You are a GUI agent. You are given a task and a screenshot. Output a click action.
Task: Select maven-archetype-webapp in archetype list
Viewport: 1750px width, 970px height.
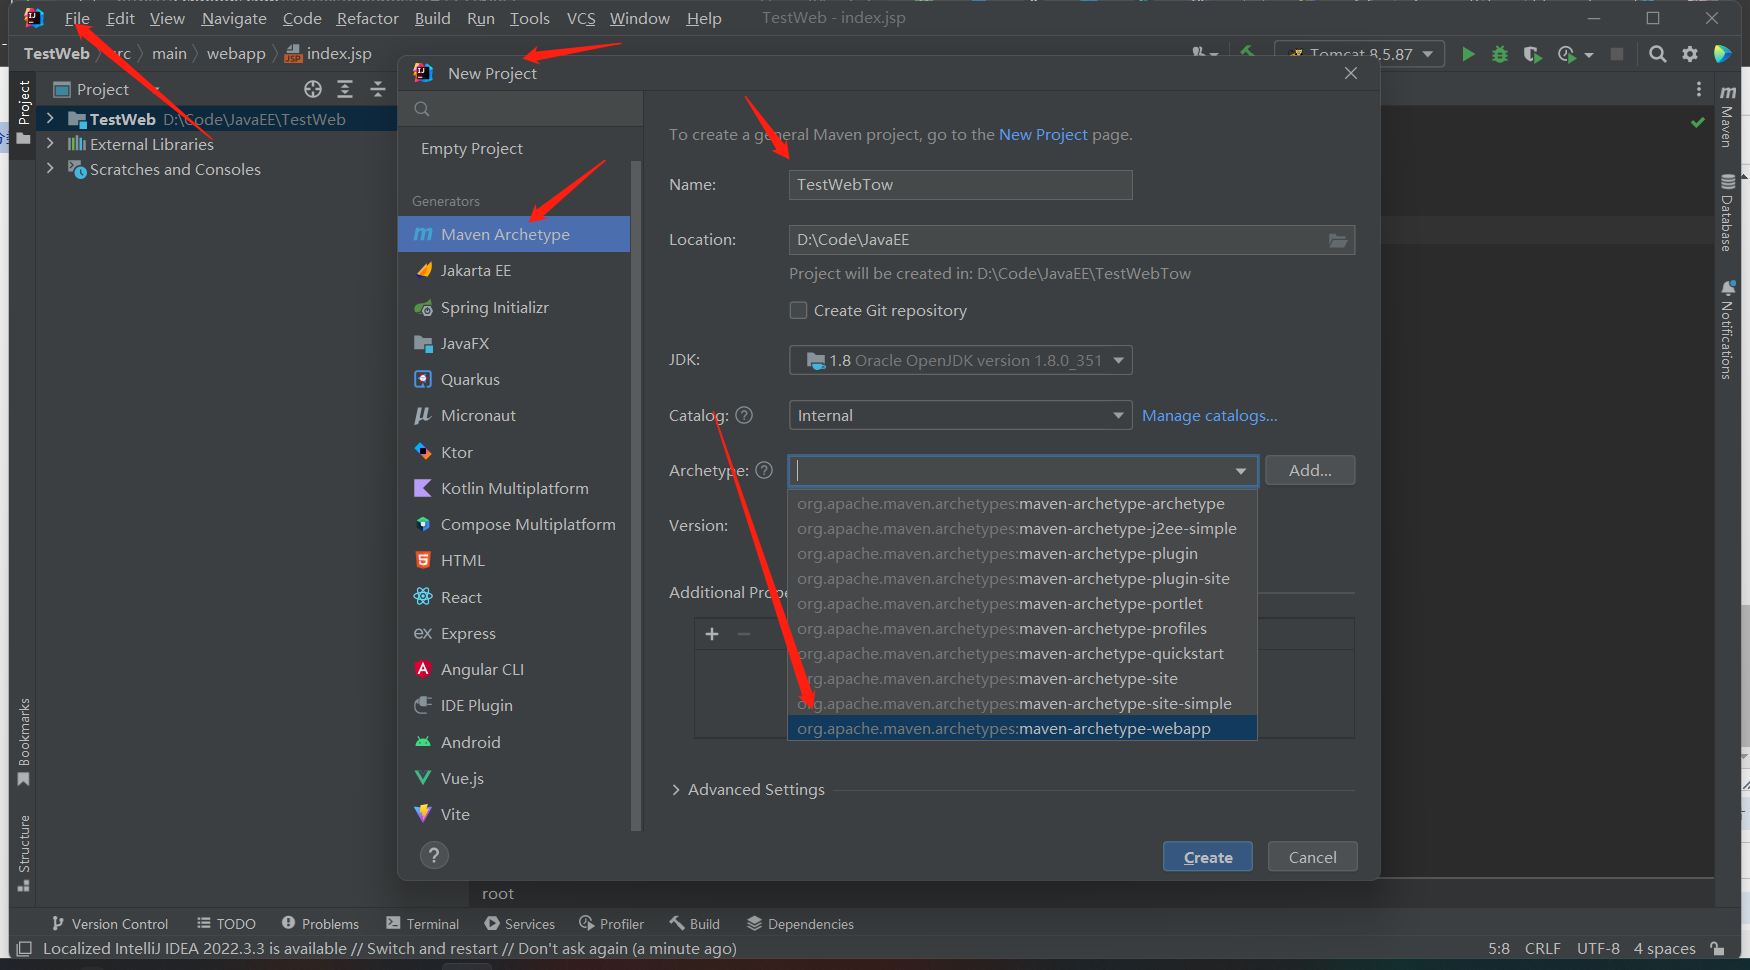click(x=1022, y=728)
